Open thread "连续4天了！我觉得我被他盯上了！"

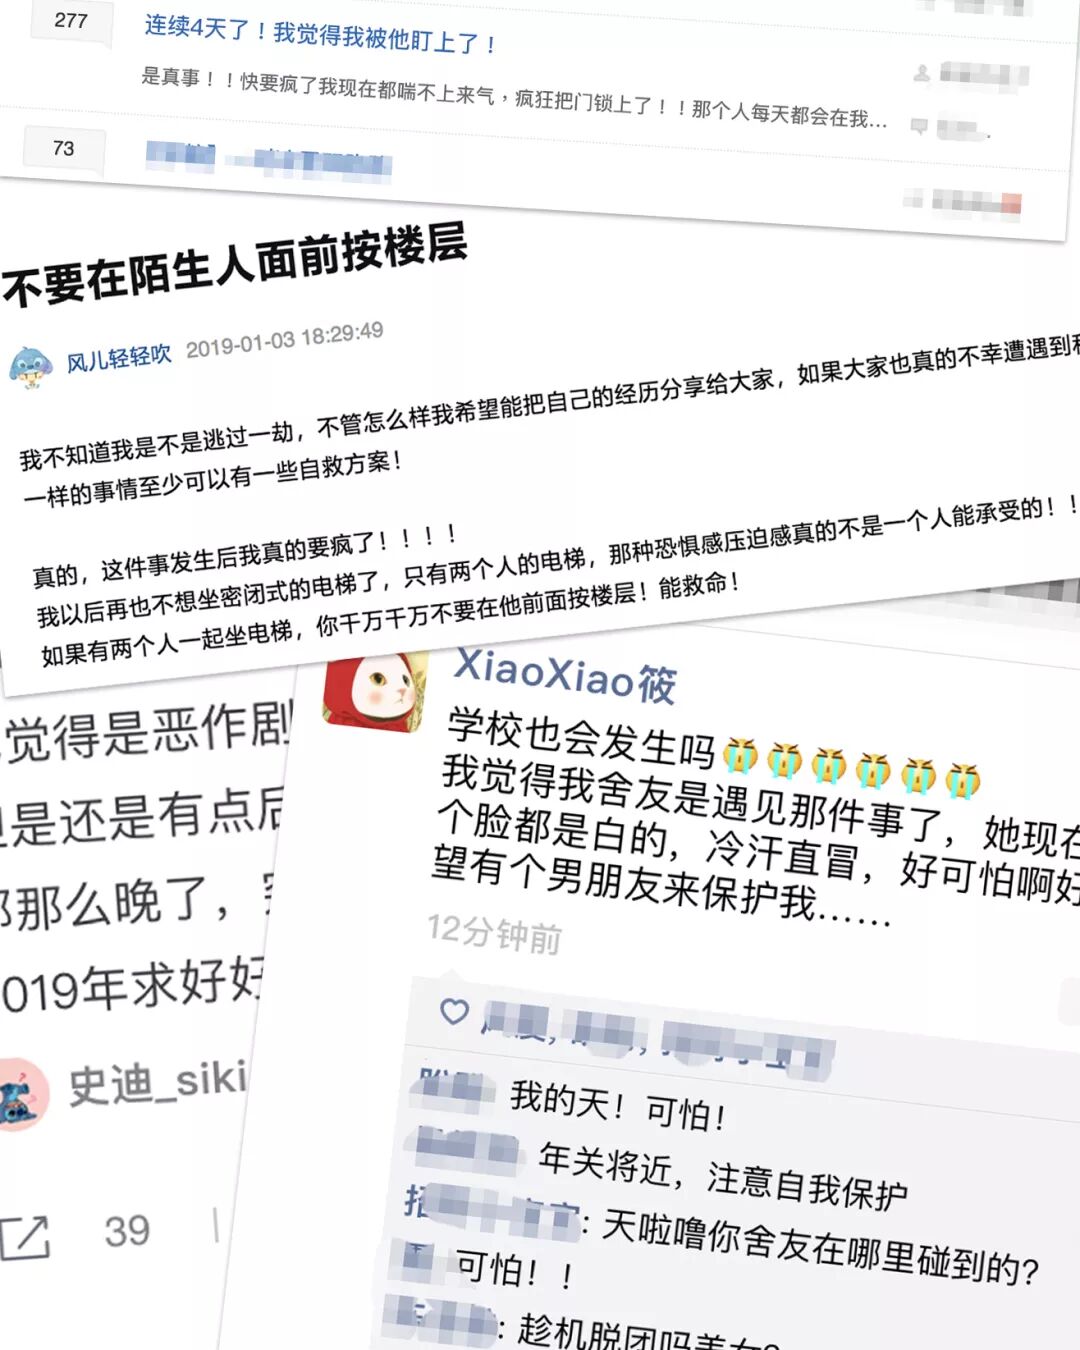click(x=320, y=34)
